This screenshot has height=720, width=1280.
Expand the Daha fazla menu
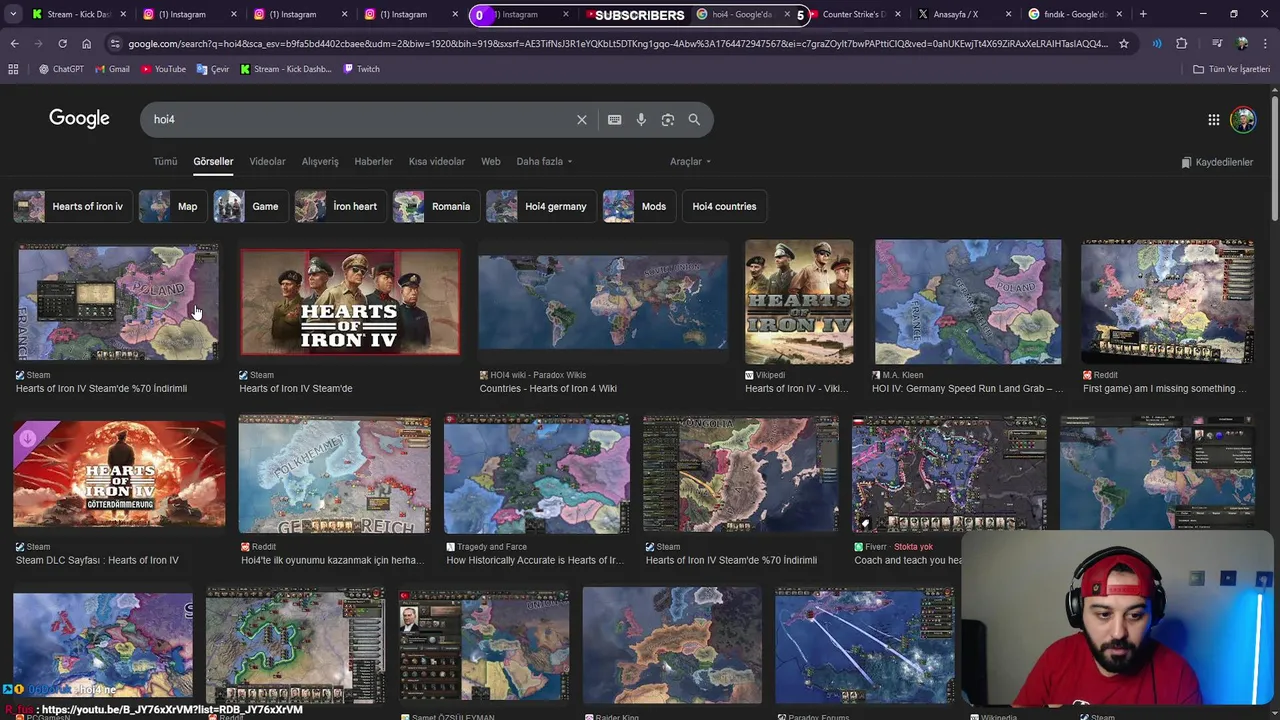(x=545, y=161)
